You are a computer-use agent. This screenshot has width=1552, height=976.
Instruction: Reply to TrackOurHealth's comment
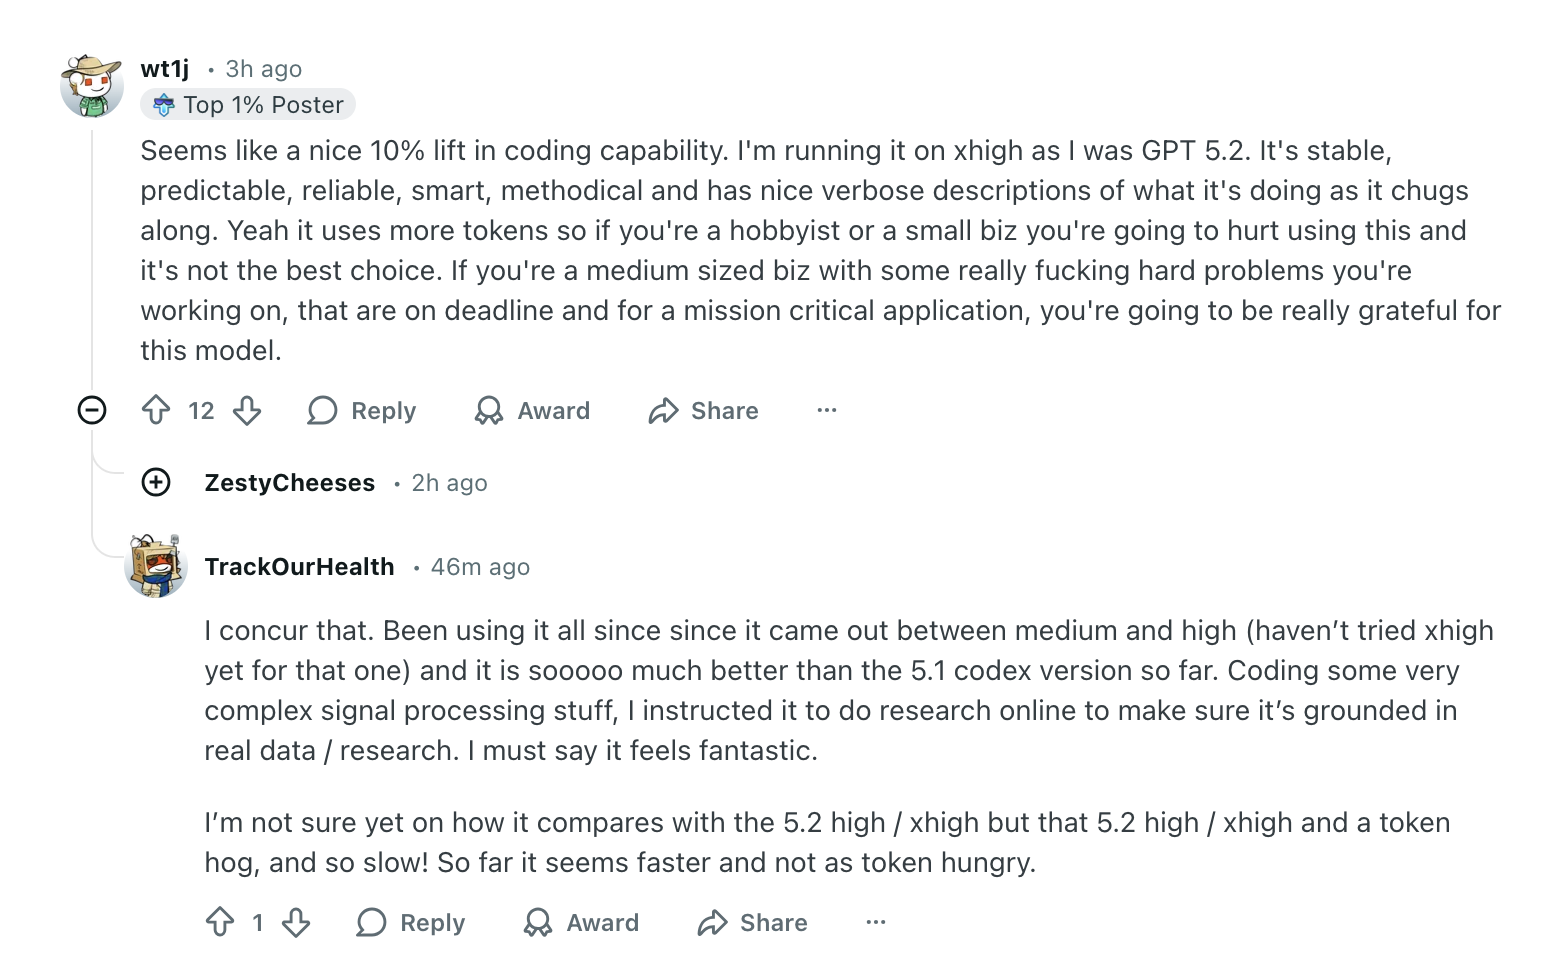click(411, 922)
